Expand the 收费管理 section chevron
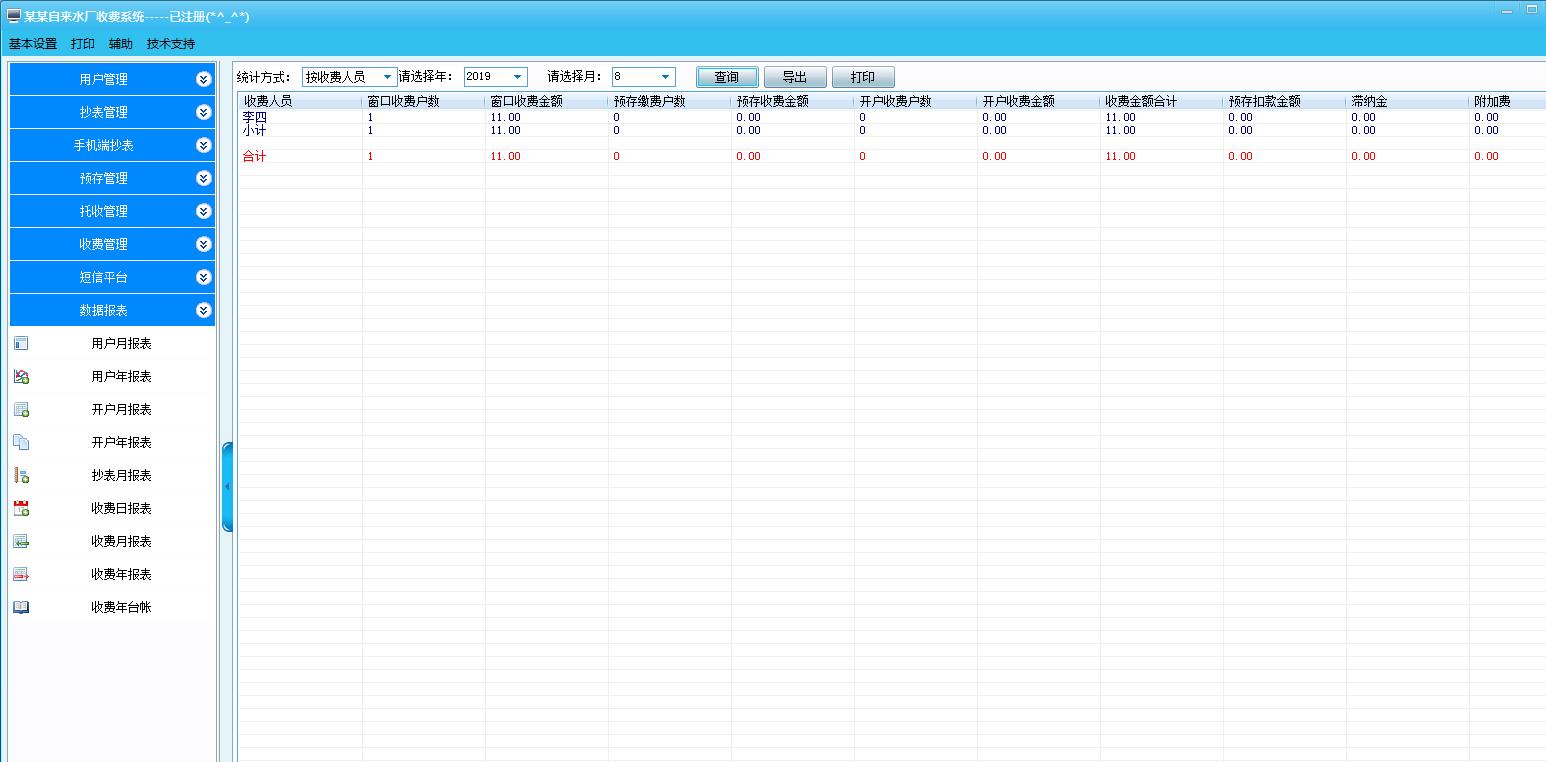1546x762 pixels. [204, 244]
